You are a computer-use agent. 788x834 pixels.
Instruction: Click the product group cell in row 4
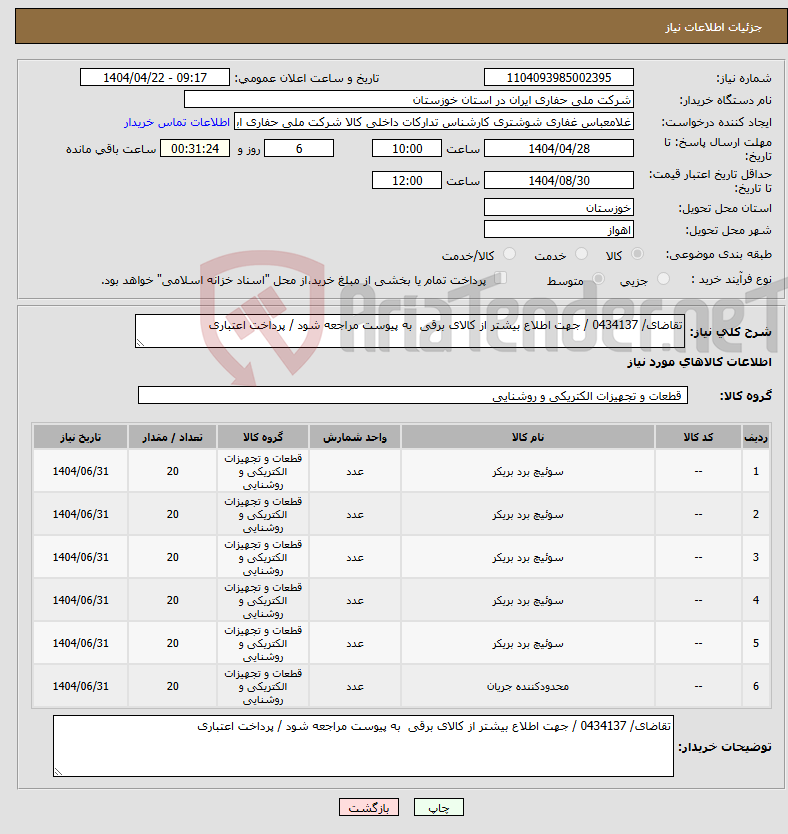pyautogui.click(x=263, y=601)
